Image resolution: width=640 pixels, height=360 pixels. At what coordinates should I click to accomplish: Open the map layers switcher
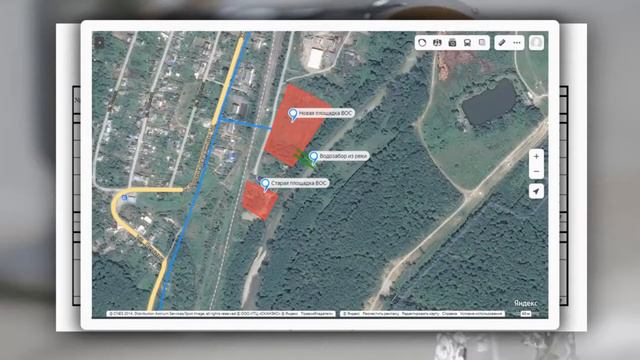482,43
